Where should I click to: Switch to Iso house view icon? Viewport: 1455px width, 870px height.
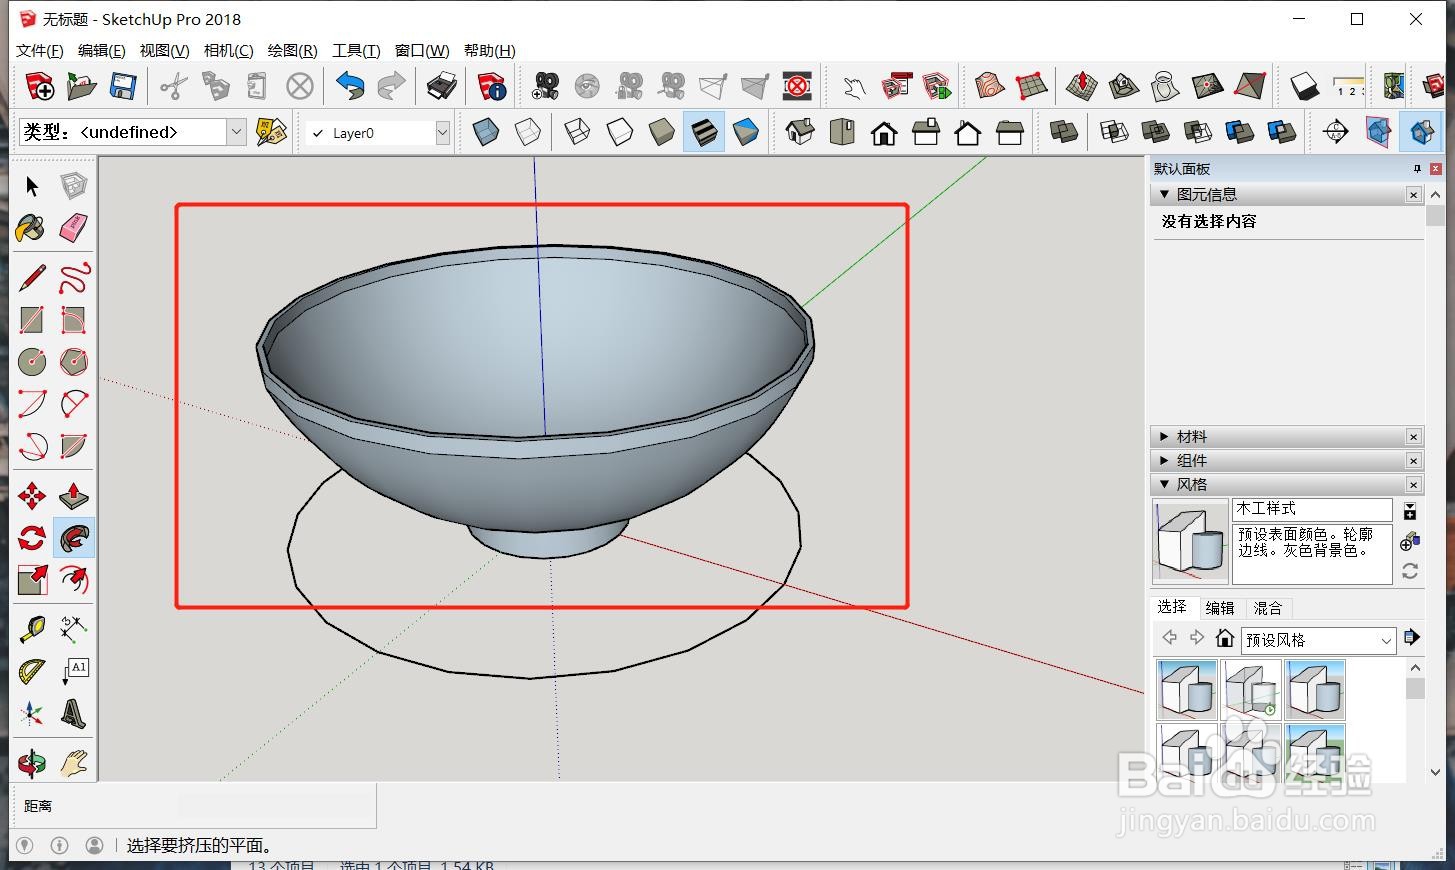click(x=799, y=132)
